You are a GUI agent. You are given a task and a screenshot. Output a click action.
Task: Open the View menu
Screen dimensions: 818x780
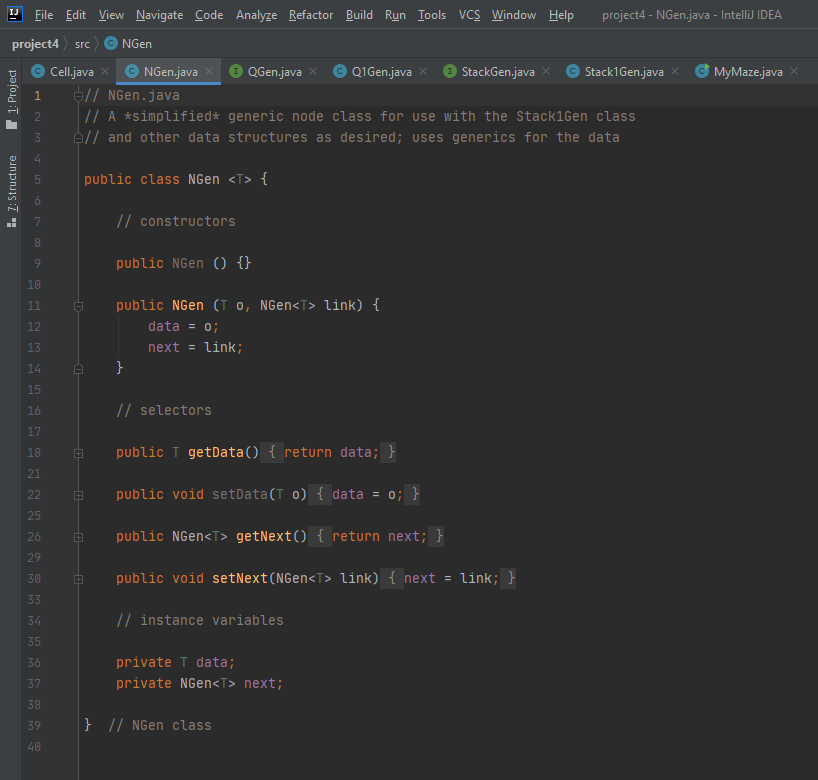111,15
